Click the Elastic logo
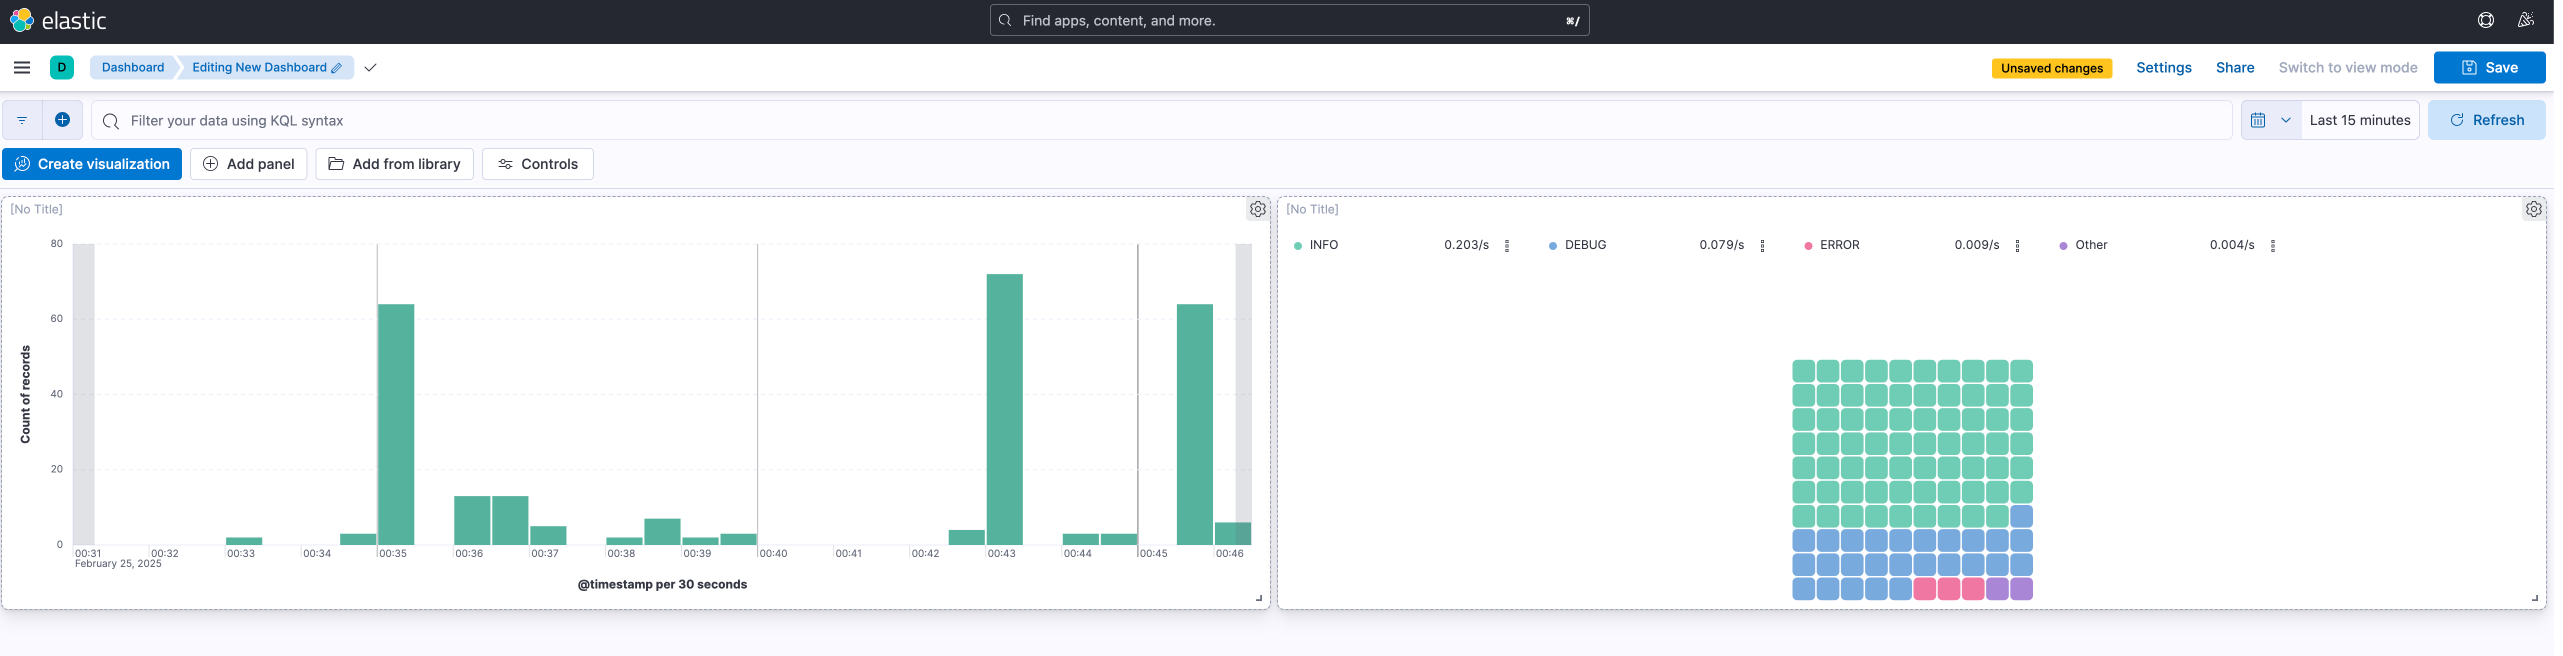2563x656 pixels. (x=58, y=20)
